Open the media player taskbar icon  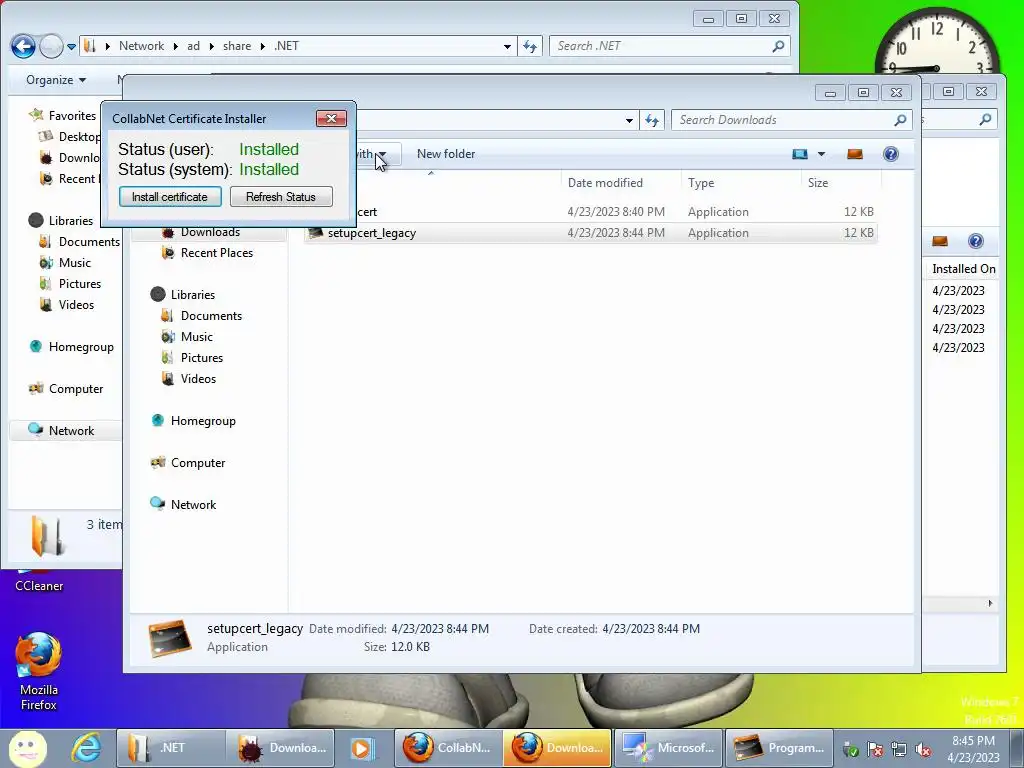pos(362,748)
